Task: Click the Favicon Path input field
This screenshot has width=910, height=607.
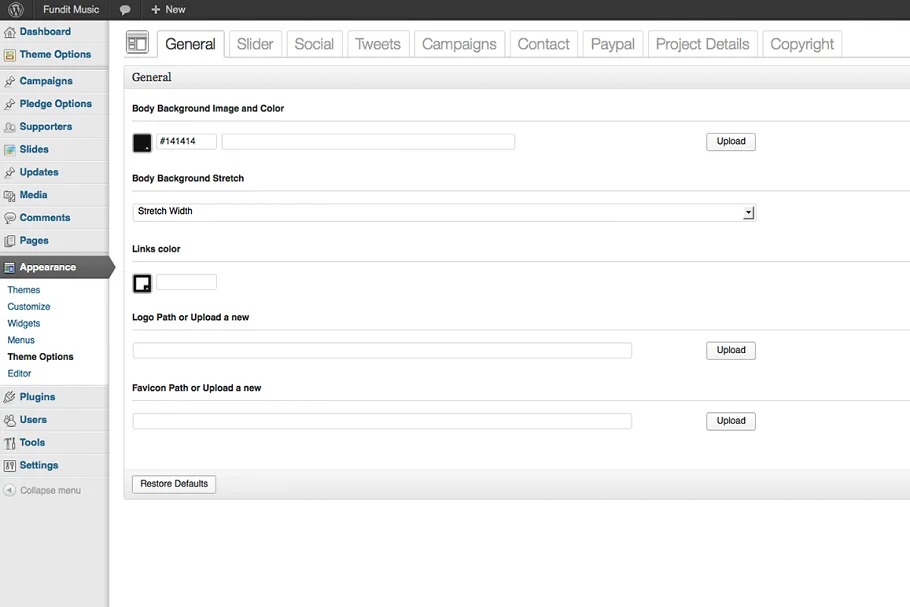Action: (x=382, y=421)
